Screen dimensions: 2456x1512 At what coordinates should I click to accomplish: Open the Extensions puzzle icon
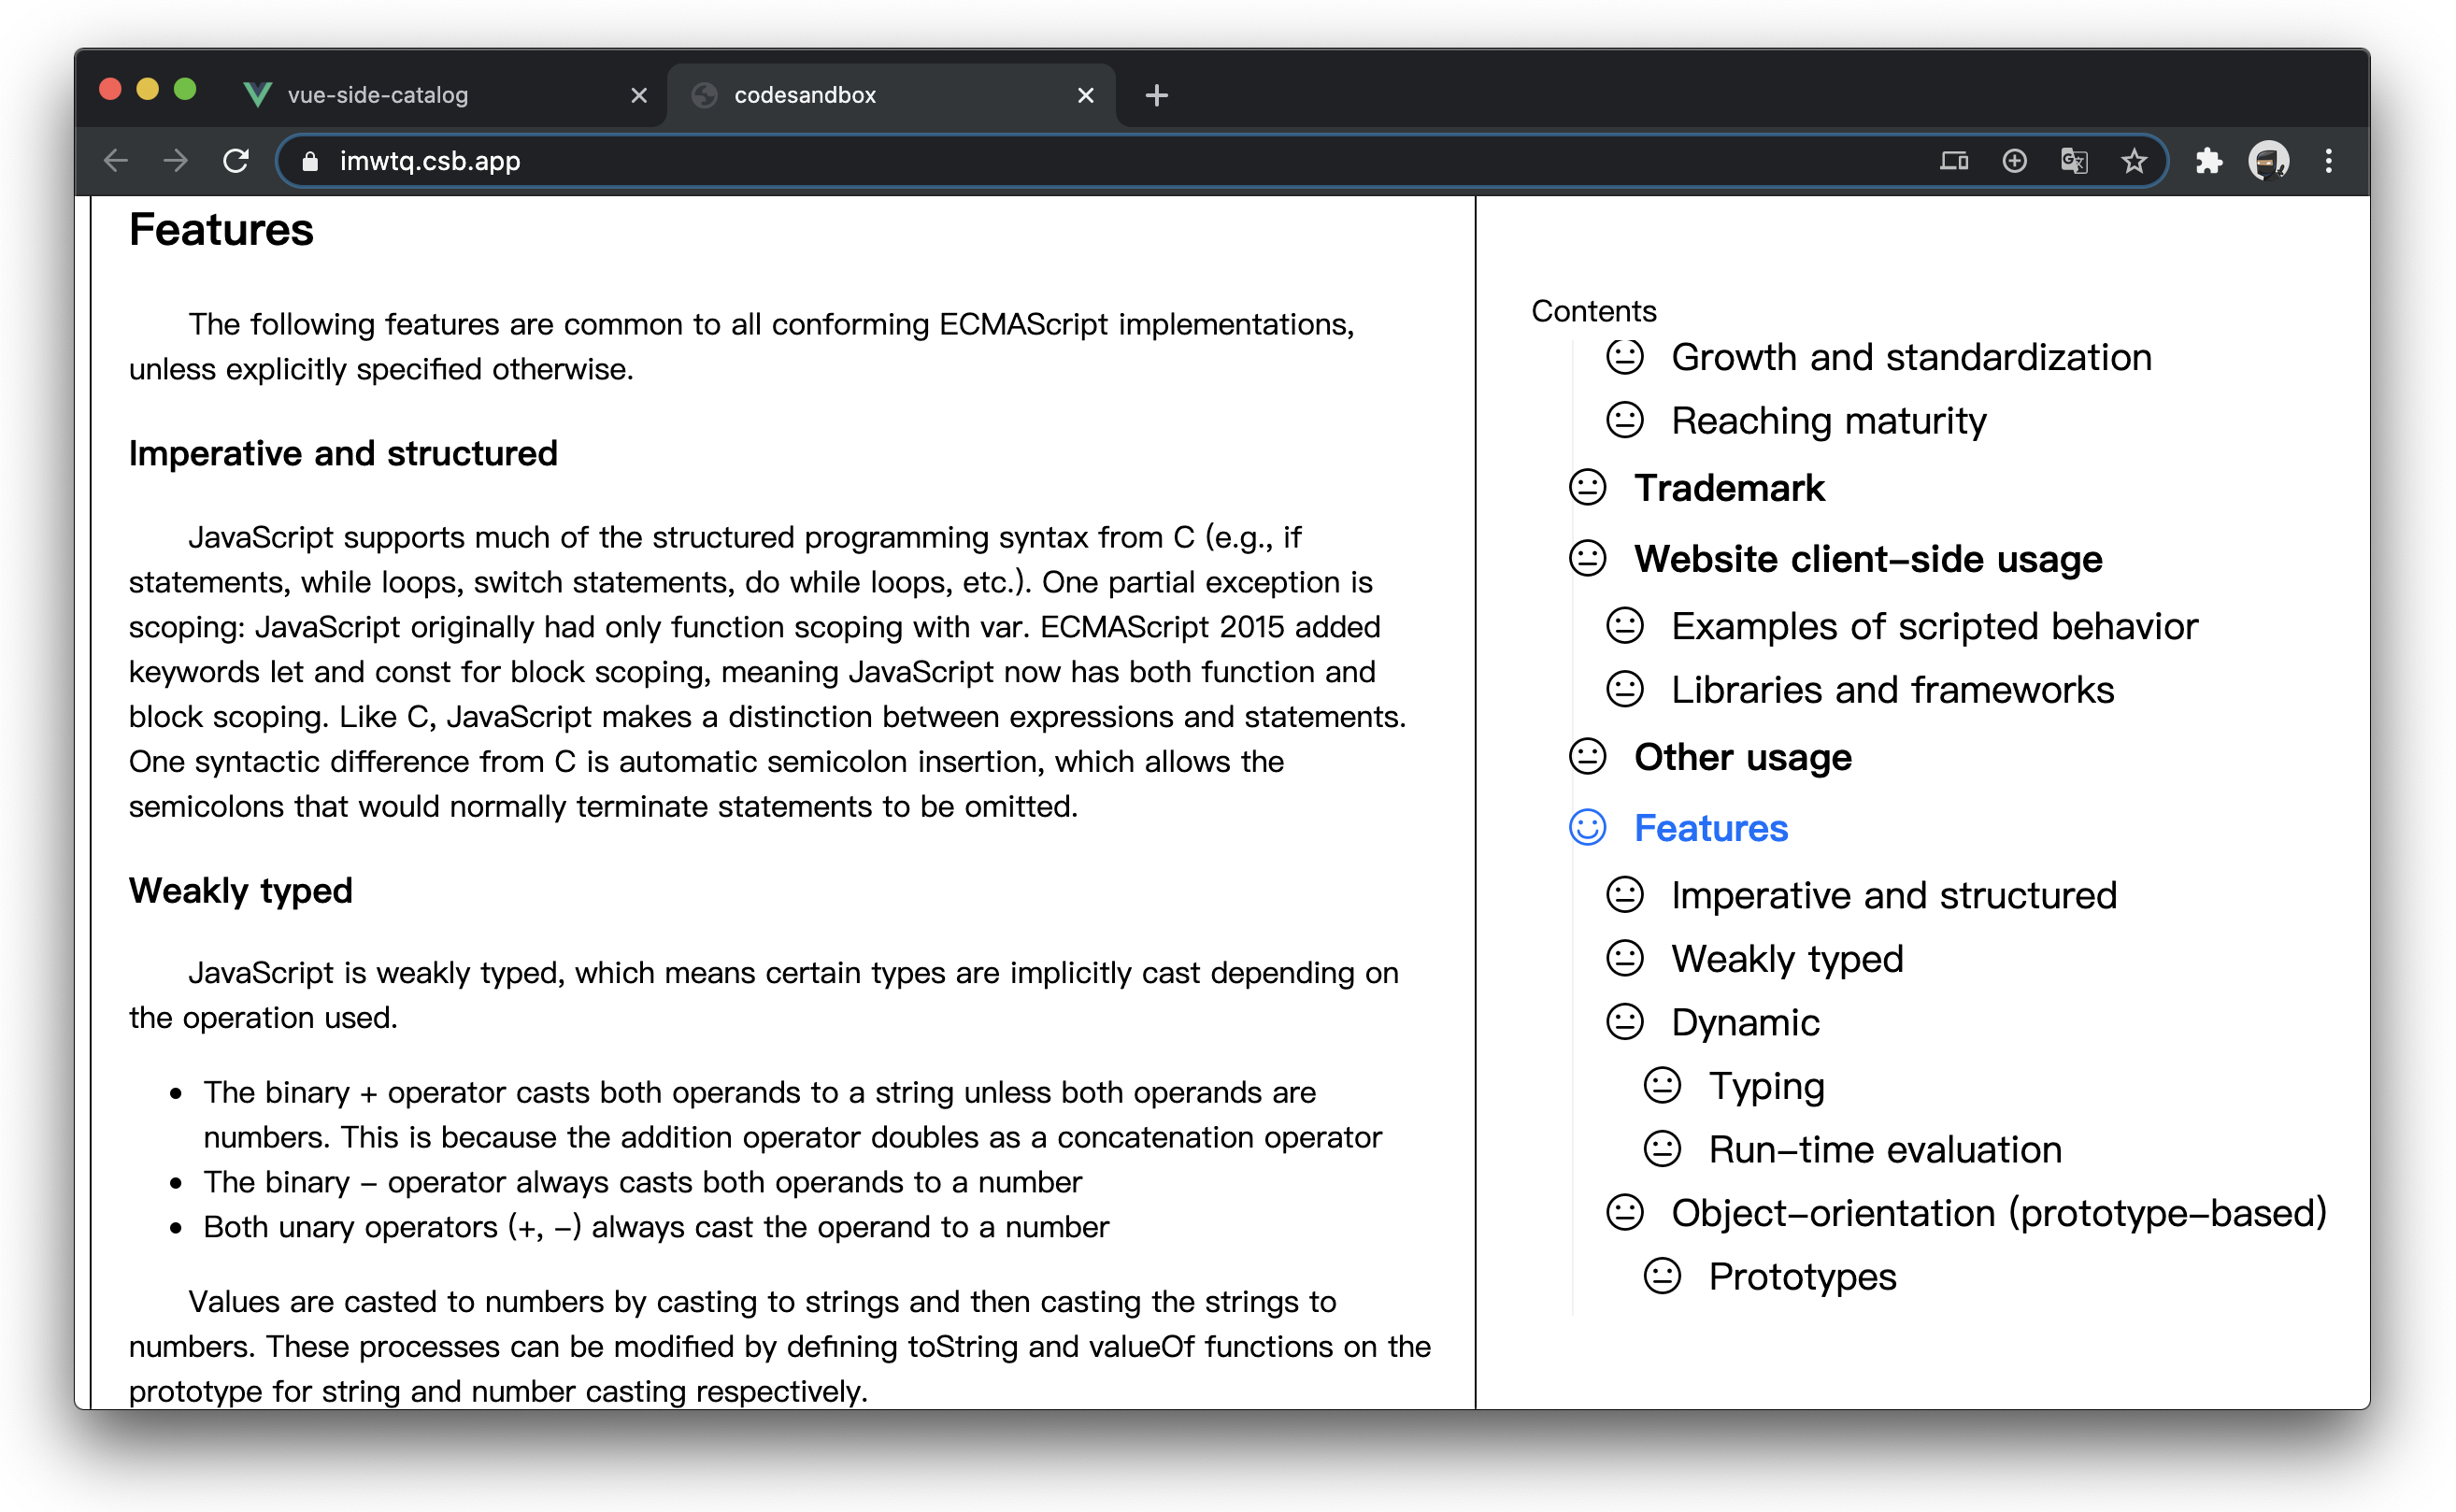(x=2208, y=161)
